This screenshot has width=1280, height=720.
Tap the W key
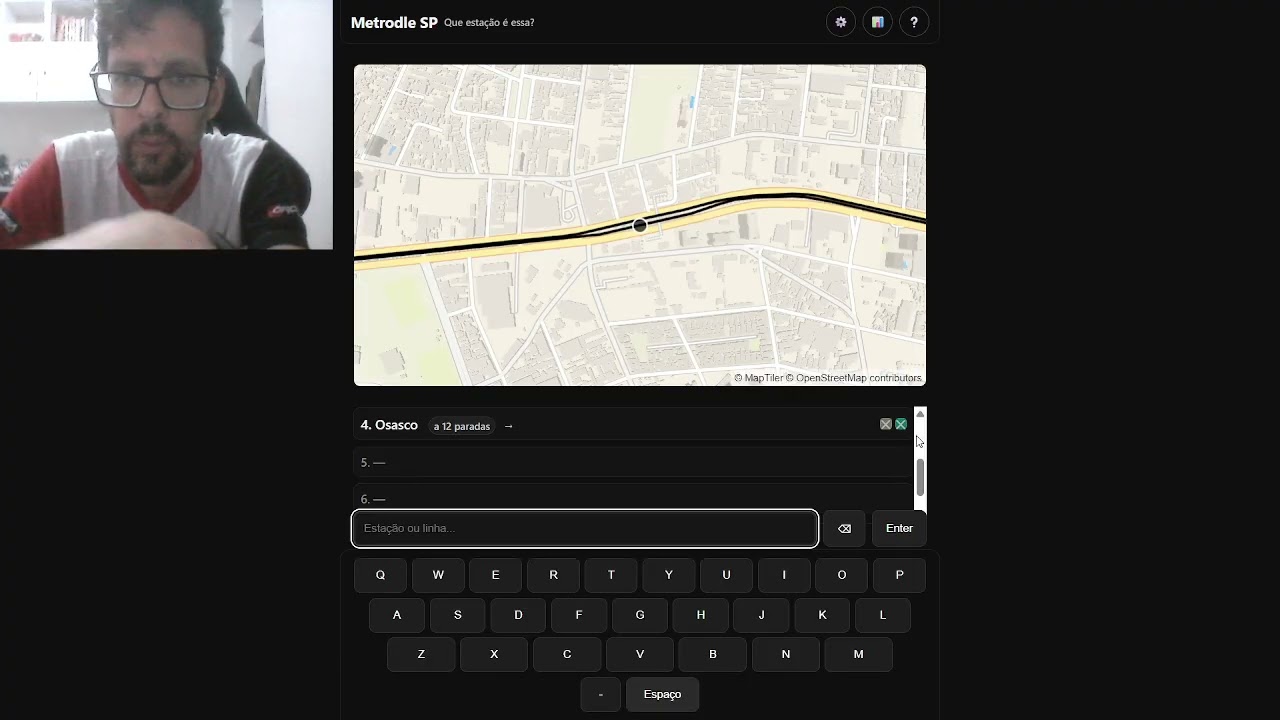click(x=438, y=575)
